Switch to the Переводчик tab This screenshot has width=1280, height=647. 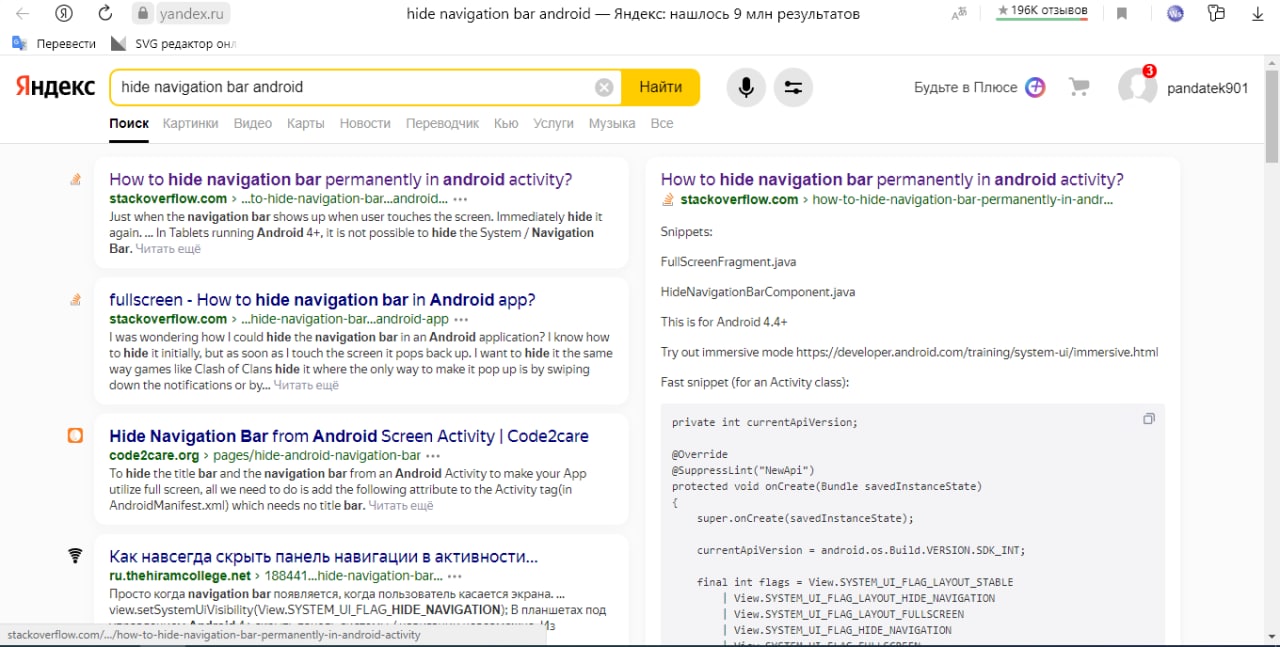(442, 123)
